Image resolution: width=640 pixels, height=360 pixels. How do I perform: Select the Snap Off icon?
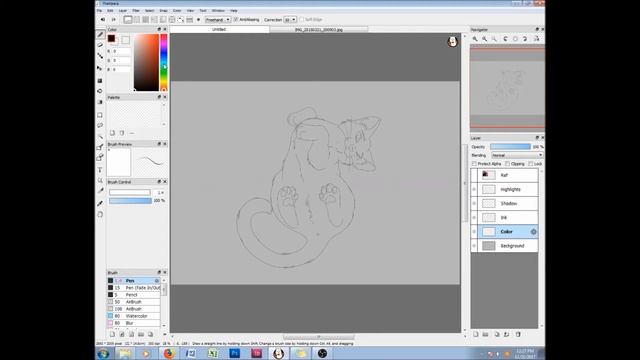click(x=128, y=20)
